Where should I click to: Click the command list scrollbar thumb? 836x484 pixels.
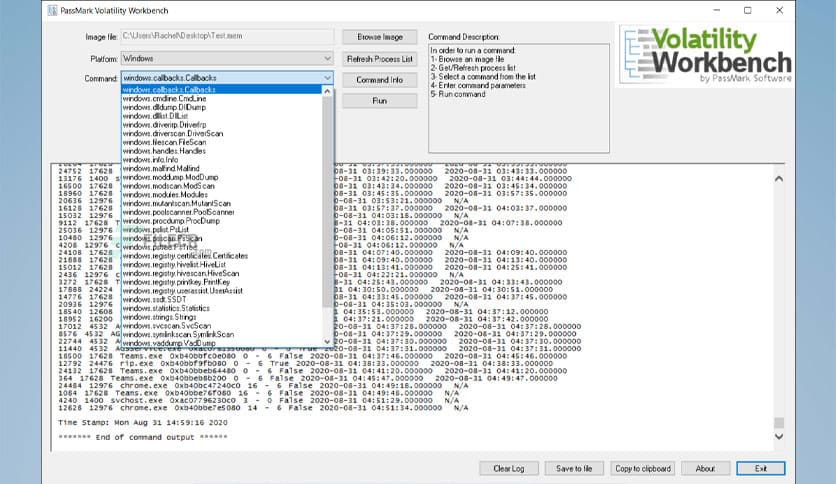[x=327, y=201]
